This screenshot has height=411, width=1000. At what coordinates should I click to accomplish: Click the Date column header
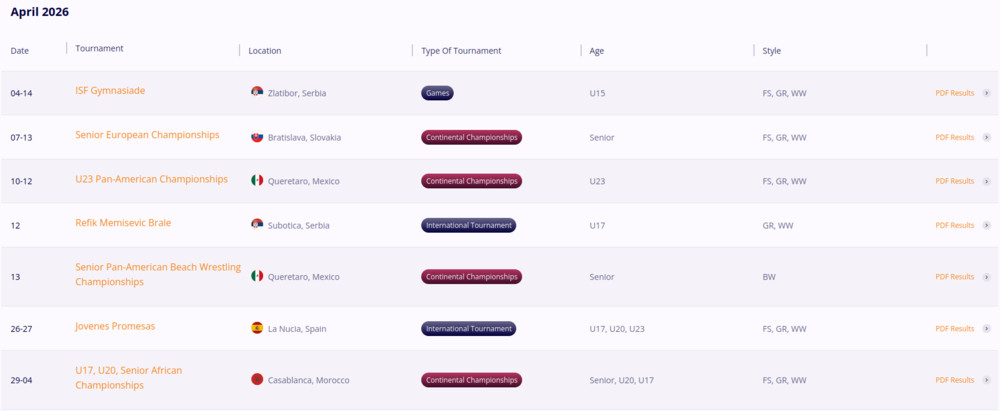pos(20,50)
